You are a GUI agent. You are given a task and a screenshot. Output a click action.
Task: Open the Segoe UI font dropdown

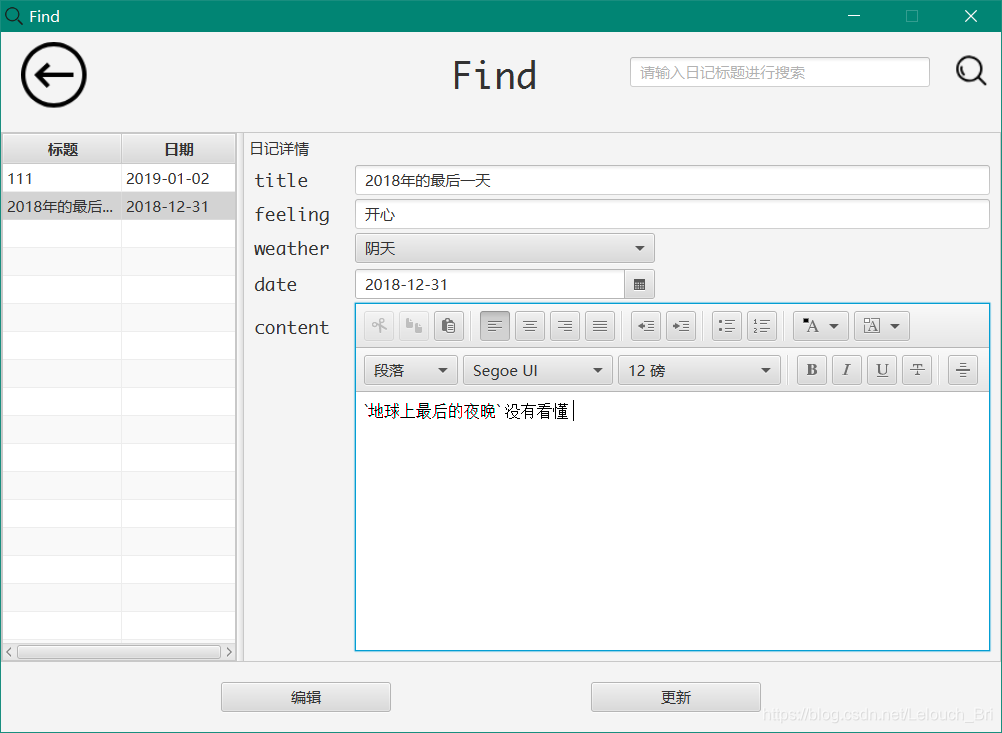coord(537,370)
